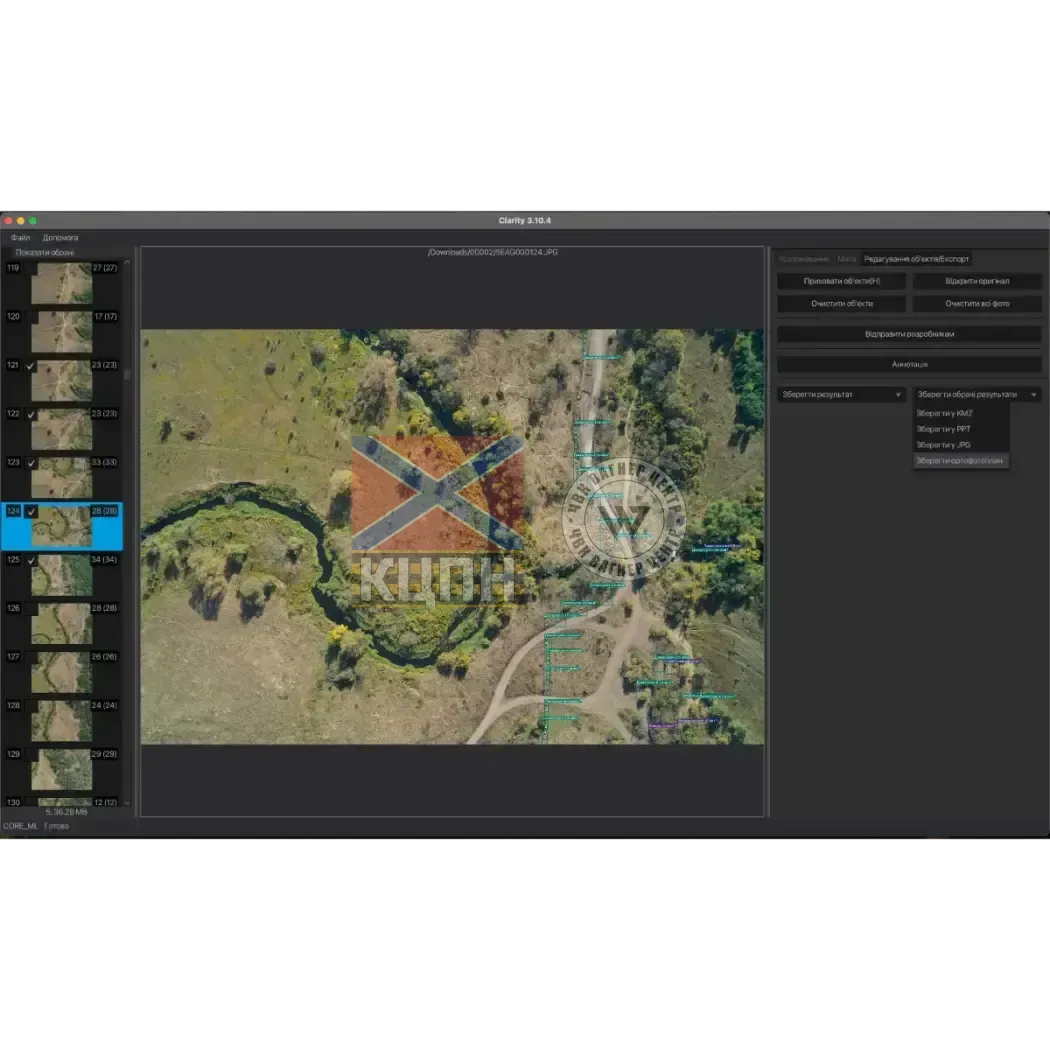Check the checkbox for image 126
The height and width of the screenshot is (1050, 1050).
click(x=31, y=608)
